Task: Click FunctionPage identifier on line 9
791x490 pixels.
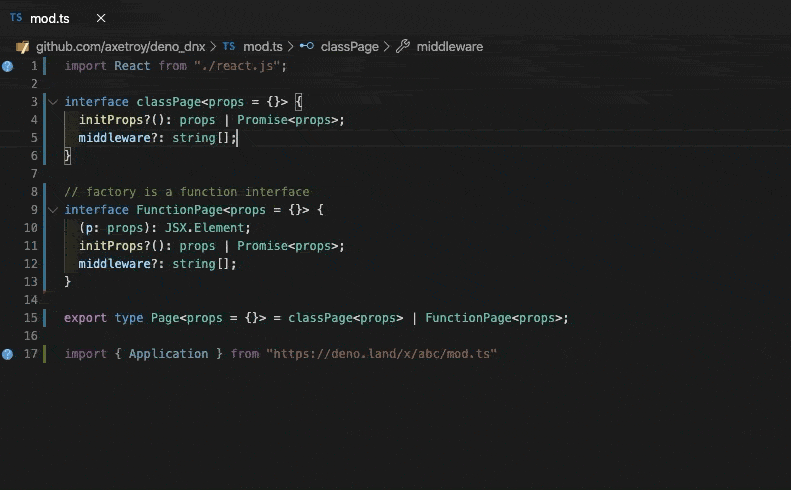Action: point(179,210)
